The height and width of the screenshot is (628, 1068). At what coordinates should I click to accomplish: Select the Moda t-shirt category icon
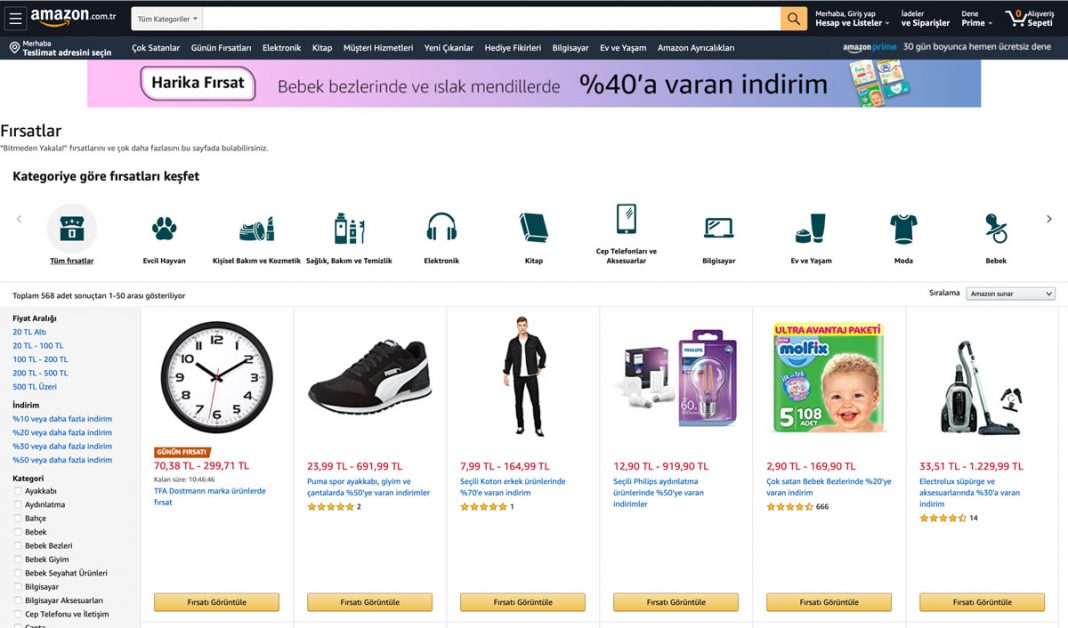click(903, 228)
